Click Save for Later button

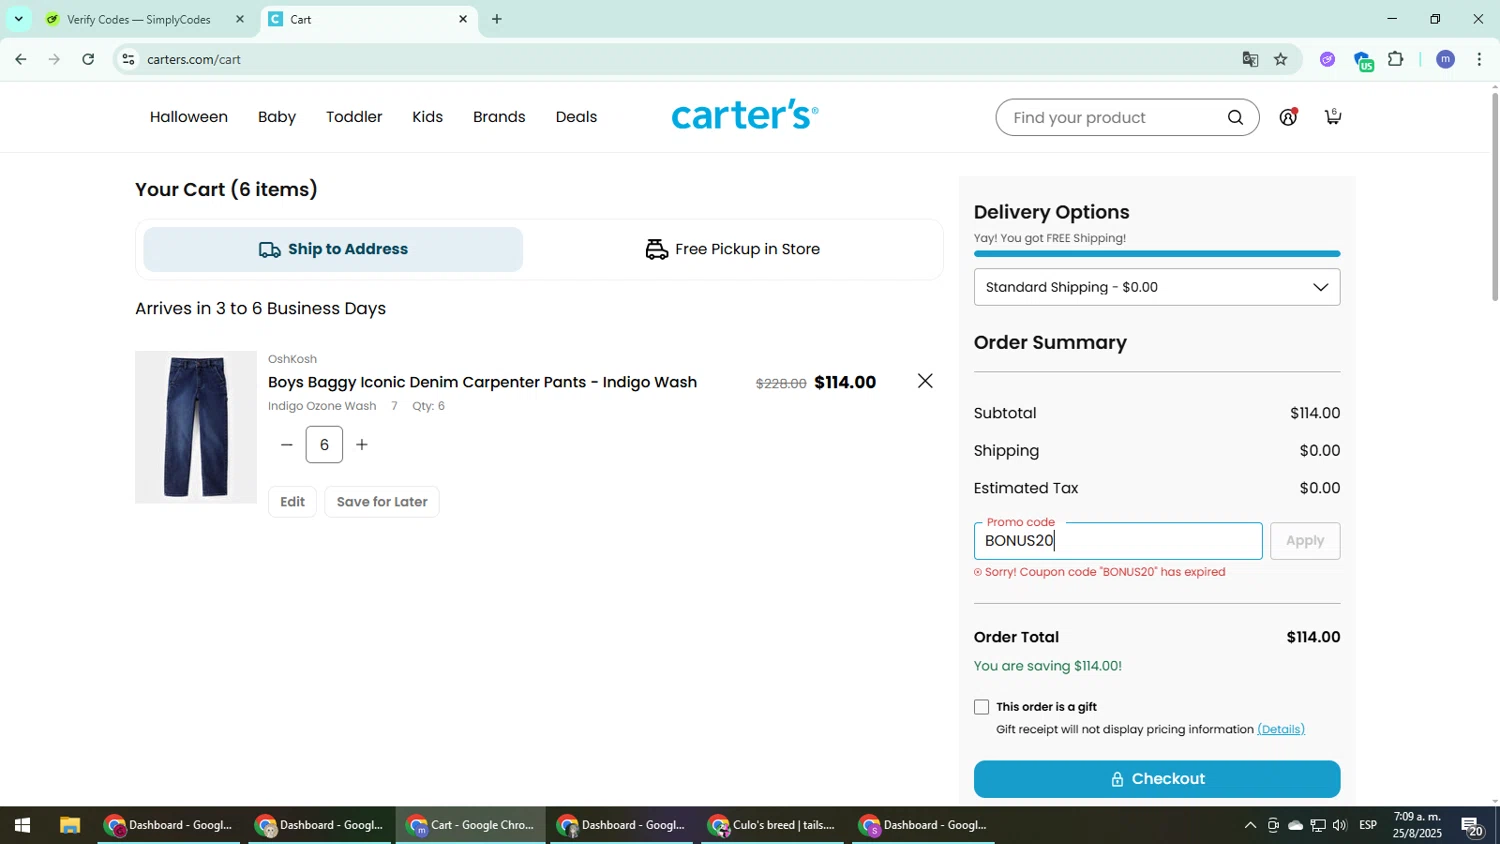coord(382,502)
